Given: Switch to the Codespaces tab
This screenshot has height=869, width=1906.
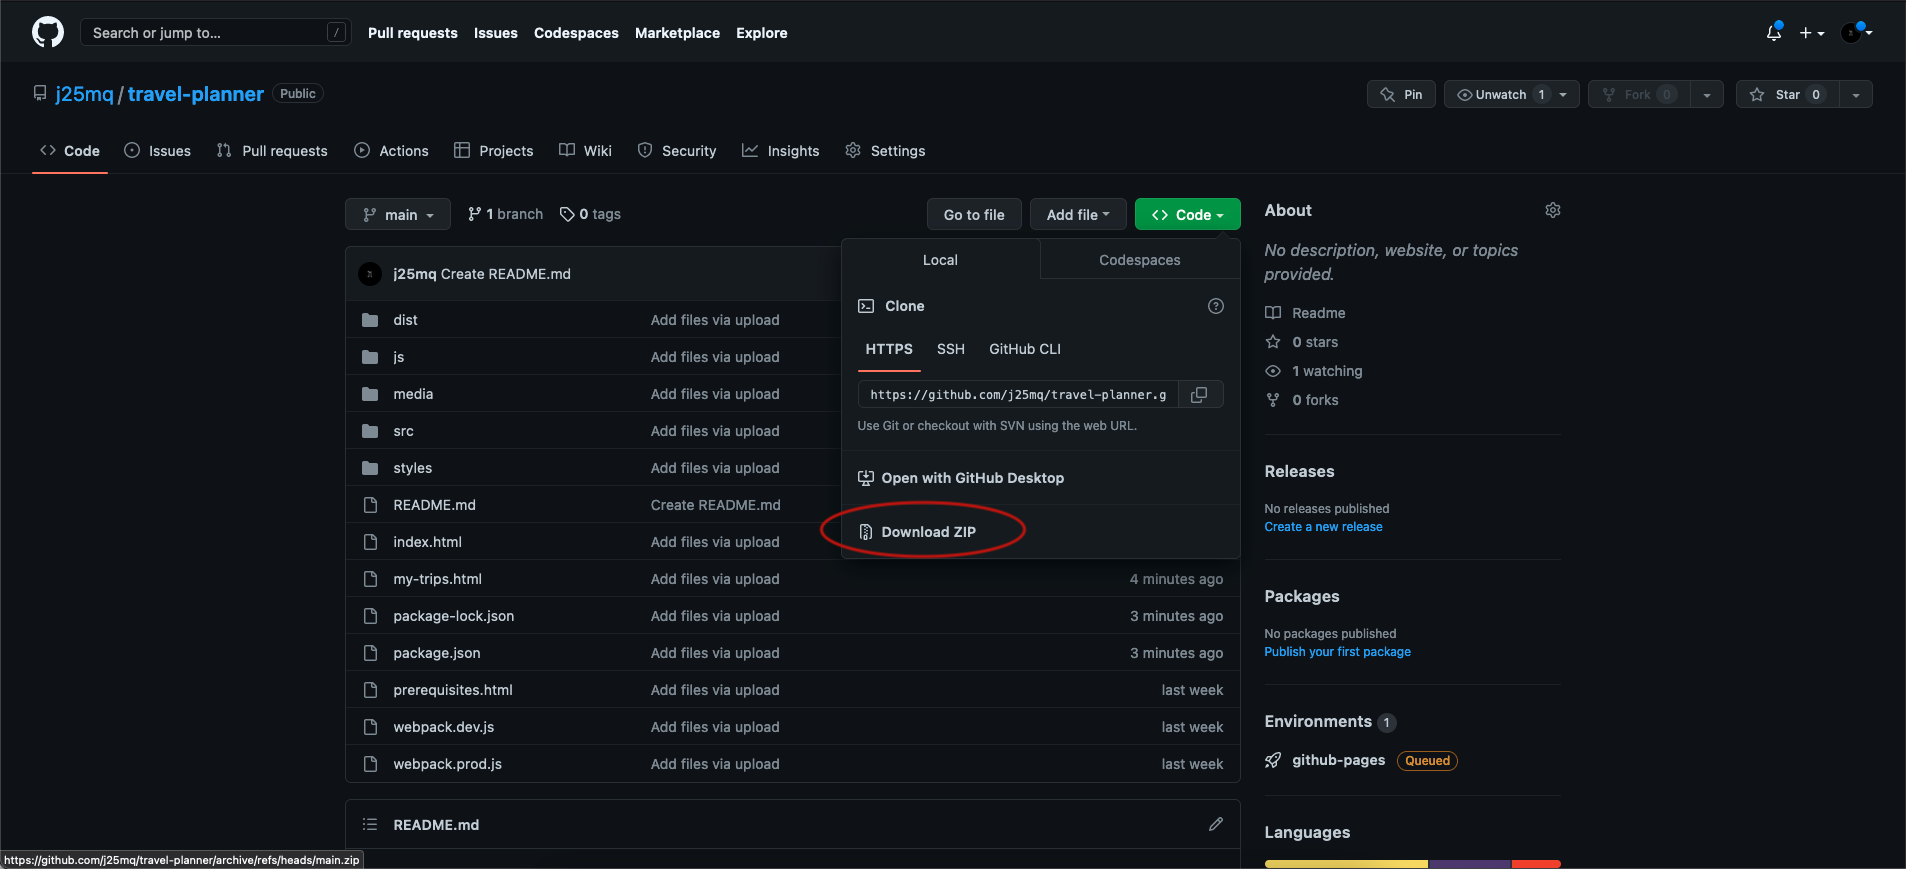Looking at the screenshot, I should (x=1140, y=260).
